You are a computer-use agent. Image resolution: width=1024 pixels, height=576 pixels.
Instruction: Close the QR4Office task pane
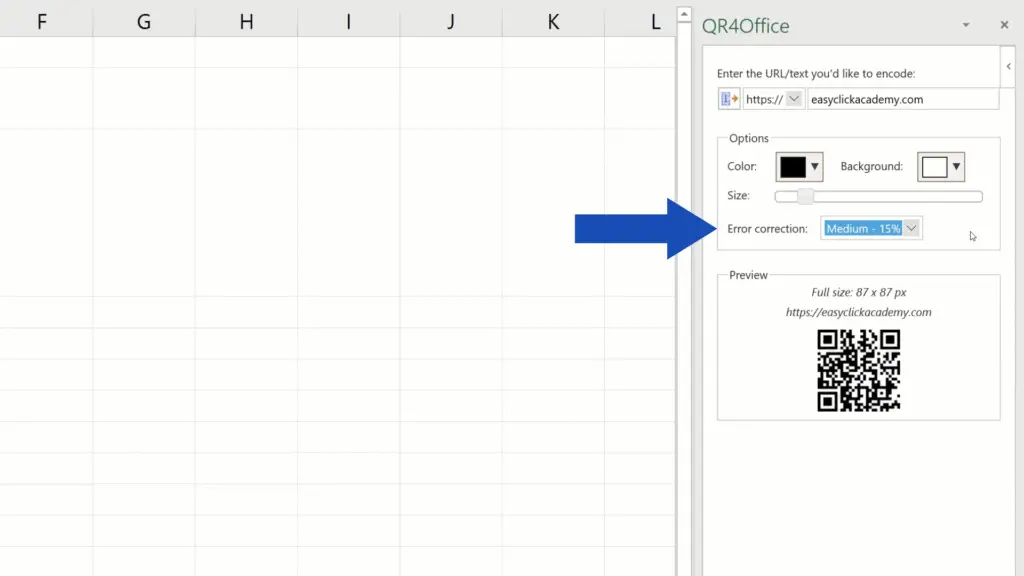coord(1004,25)
